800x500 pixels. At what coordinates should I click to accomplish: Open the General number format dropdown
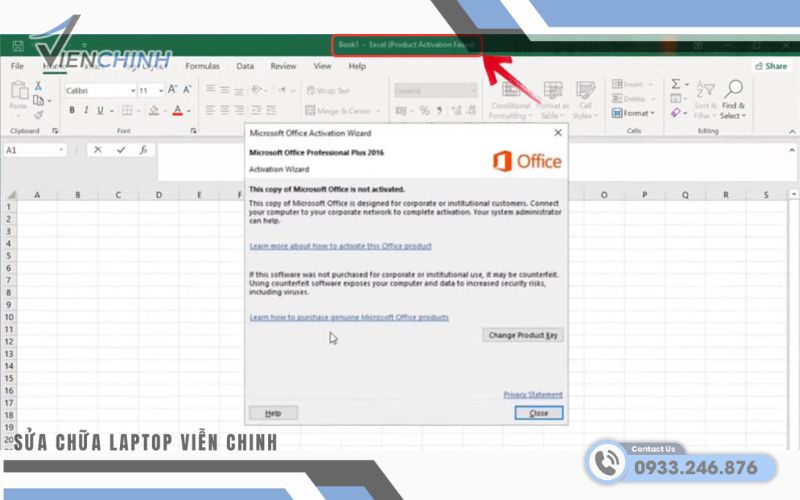pos(473,91)
